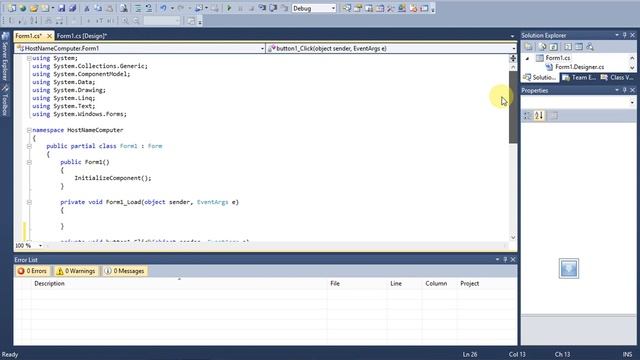The width and height of the screenshot is (640, 360).
Task: Collapse the namespace HostNameComputer block
Action: 29,130
